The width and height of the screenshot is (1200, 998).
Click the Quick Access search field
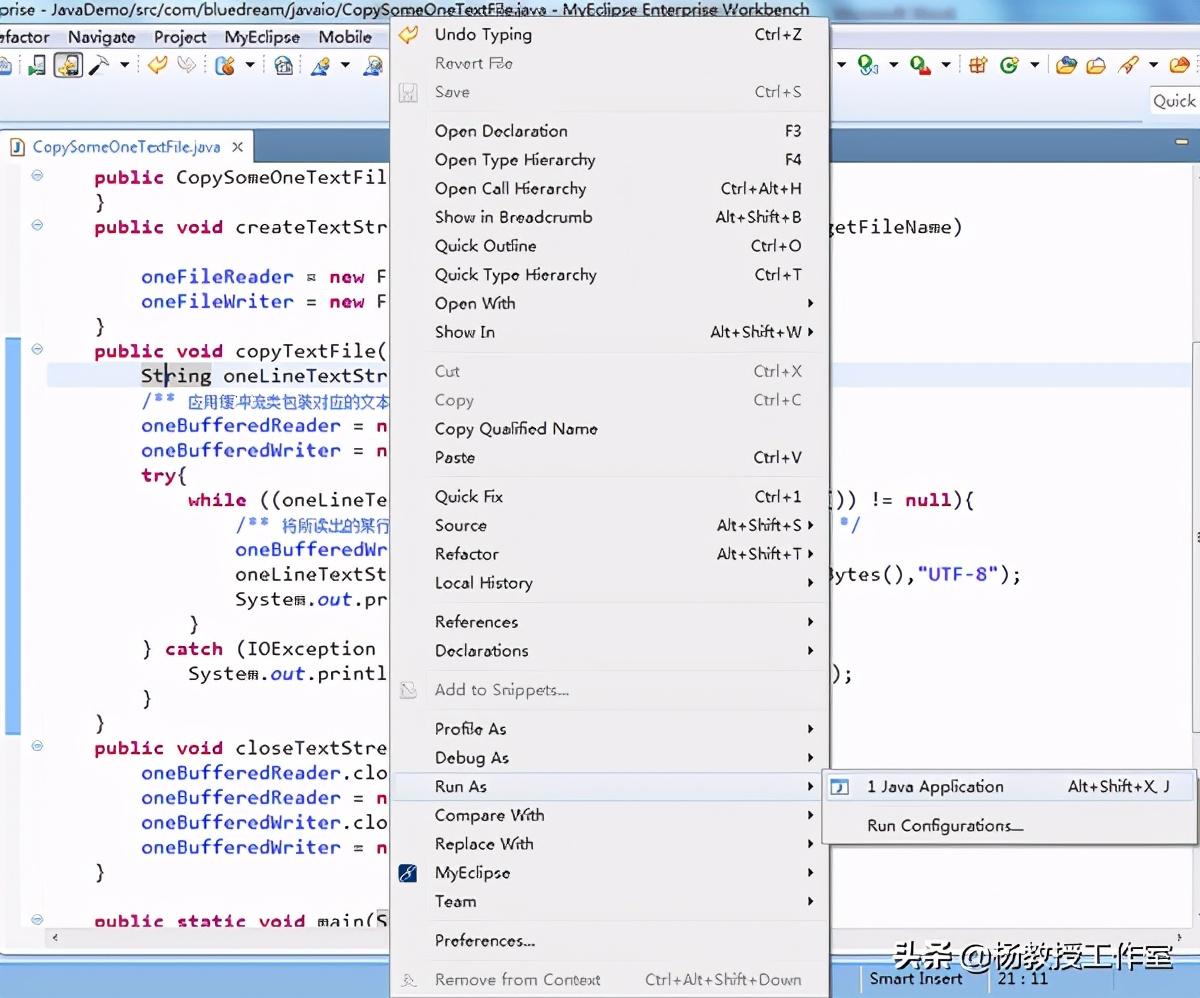1174,101
